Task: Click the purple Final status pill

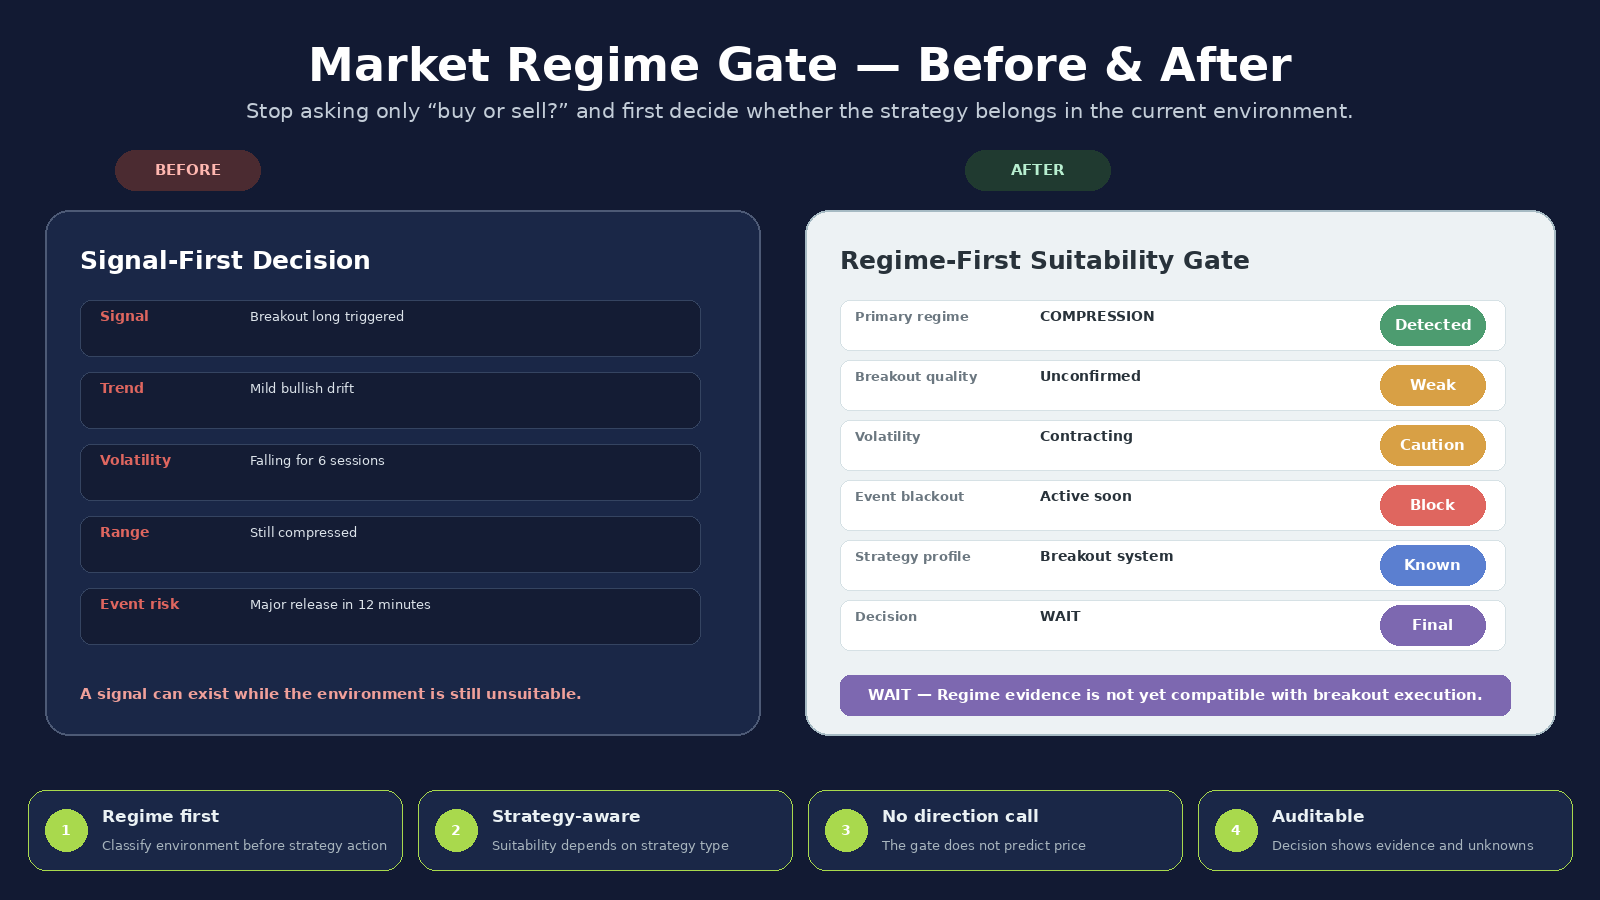Action: pyautogui.click(x=1433, y=625)
